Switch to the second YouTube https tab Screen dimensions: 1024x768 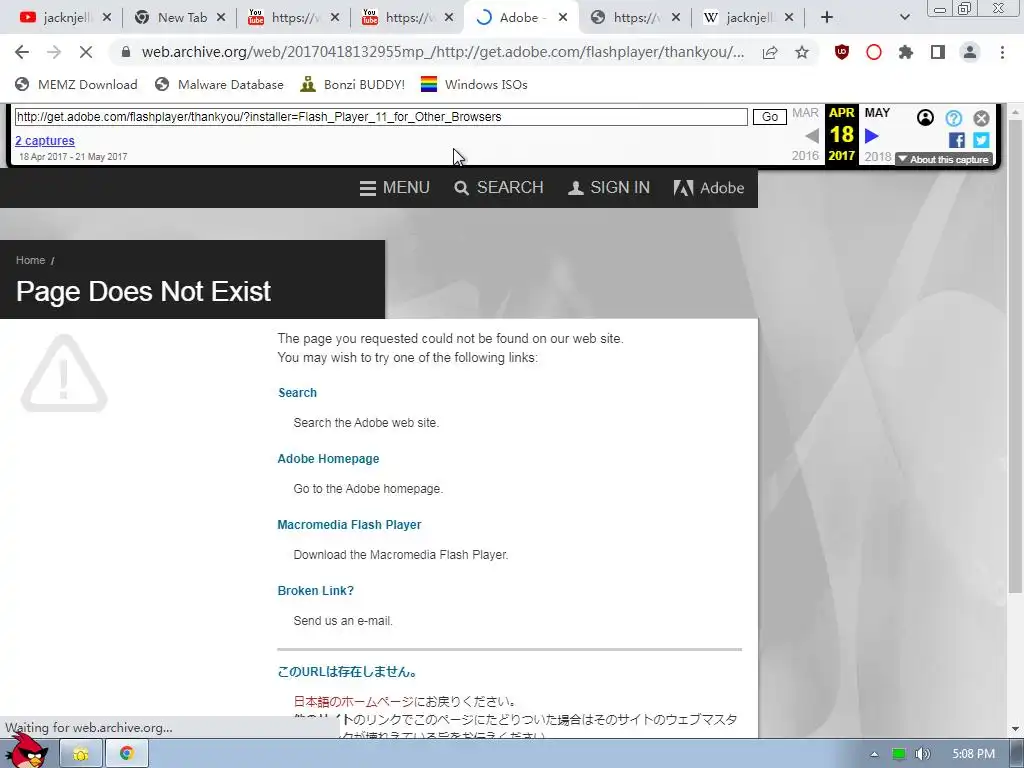[408, 18]
